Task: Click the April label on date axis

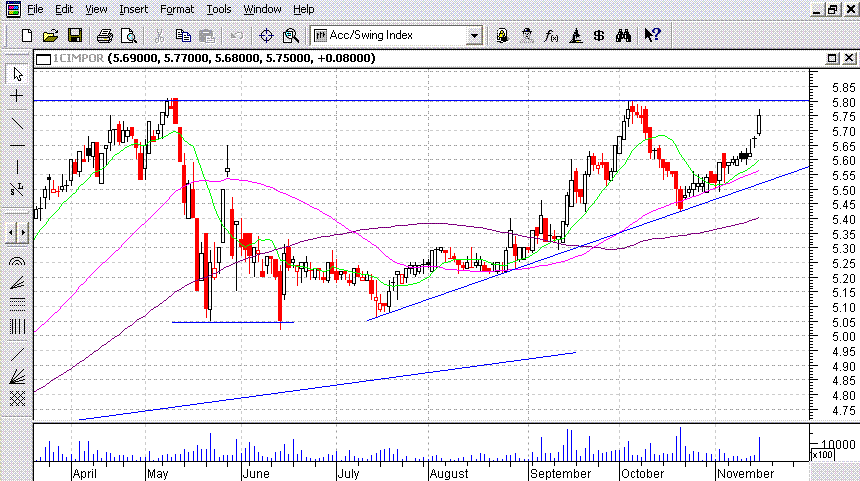Action: 84,474
